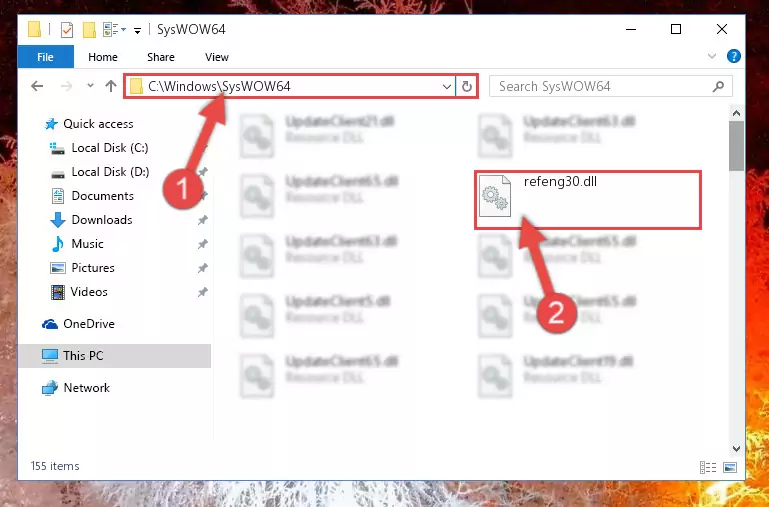Switch to details view layout

point(708,467)
